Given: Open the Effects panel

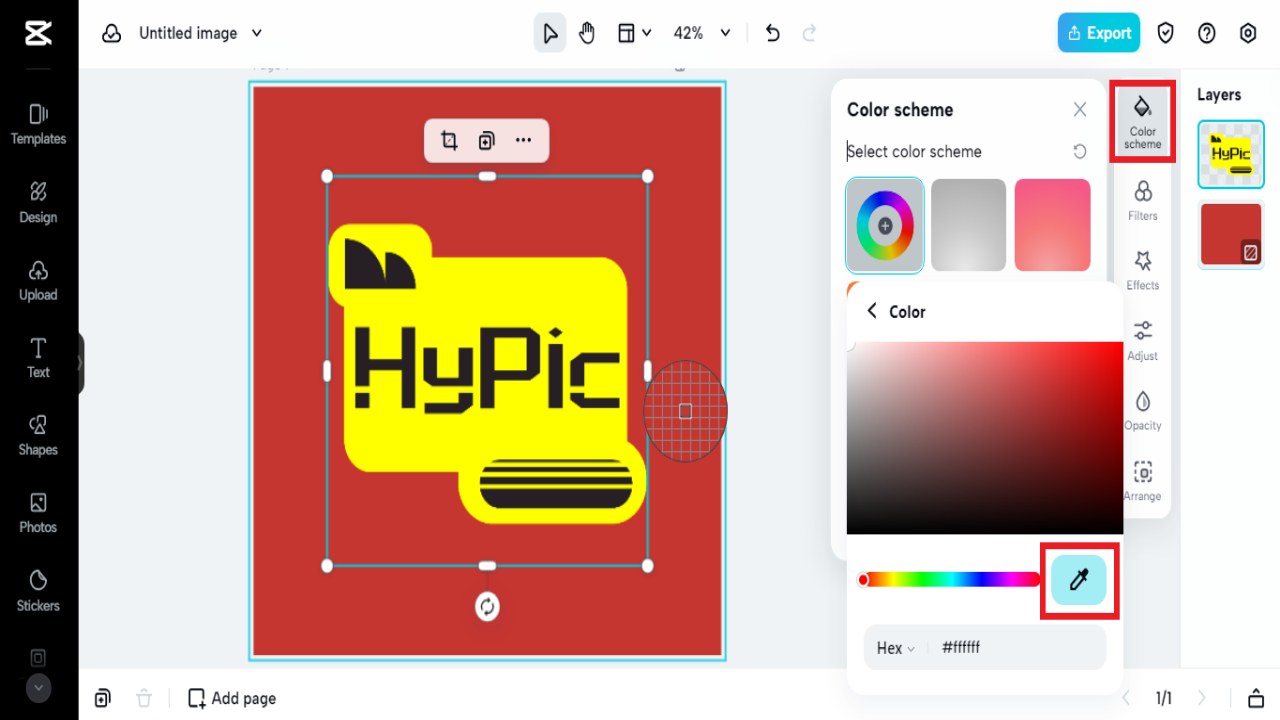Looking at the screenshot, I should coord(1142,270).
